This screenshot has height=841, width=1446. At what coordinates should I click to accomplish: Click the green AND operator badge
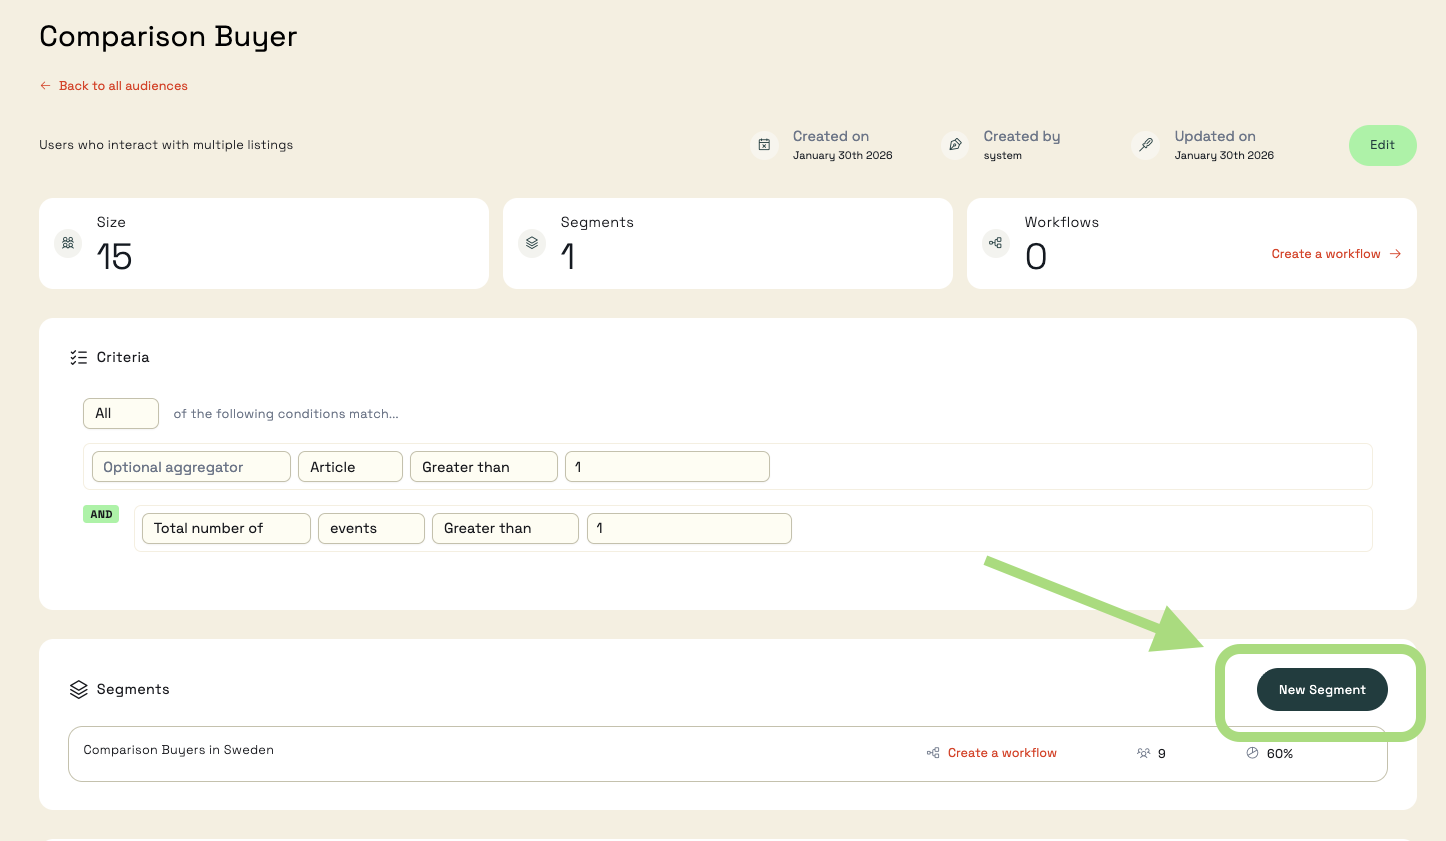tap(101, 514)
